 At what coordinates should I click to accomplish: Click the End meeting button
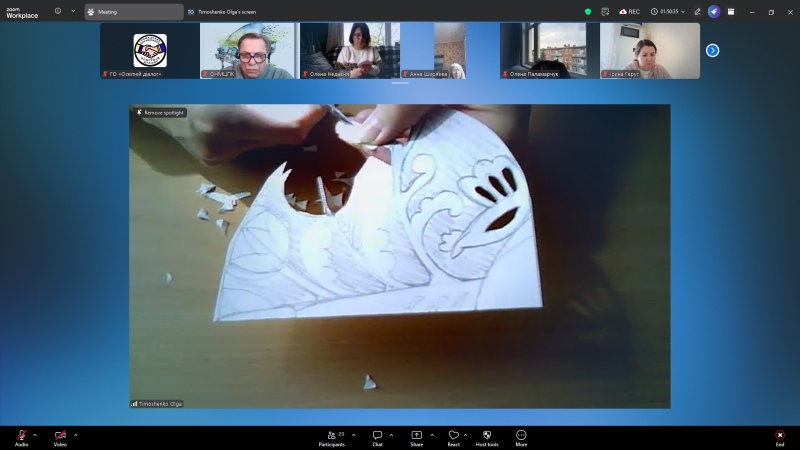[x=780, y=436]
